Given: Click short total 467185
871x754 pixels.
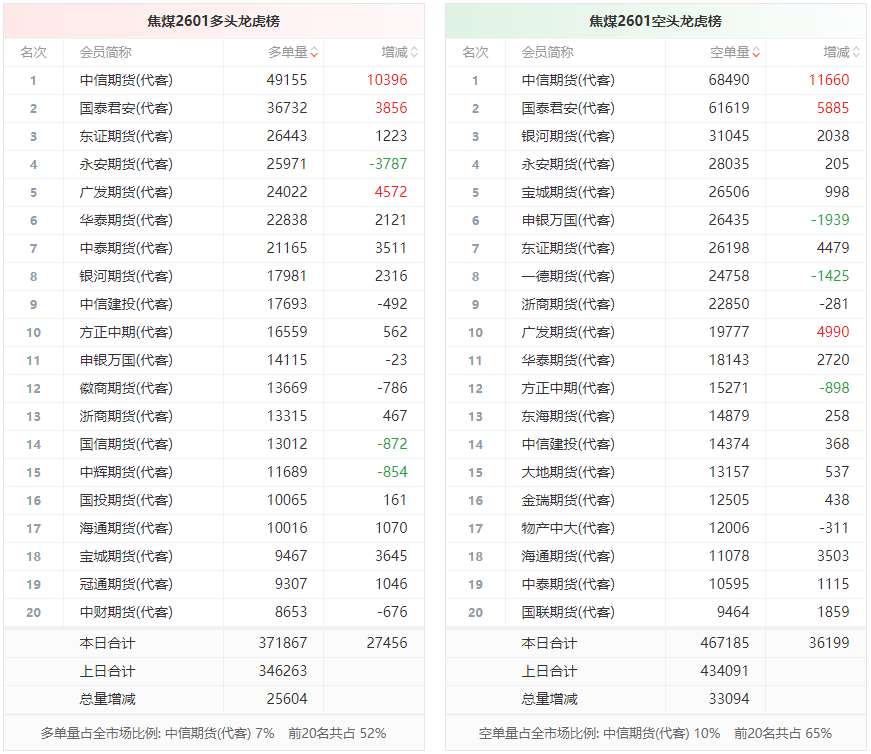Looking at the screenshot, I should [x=725, y=643].
